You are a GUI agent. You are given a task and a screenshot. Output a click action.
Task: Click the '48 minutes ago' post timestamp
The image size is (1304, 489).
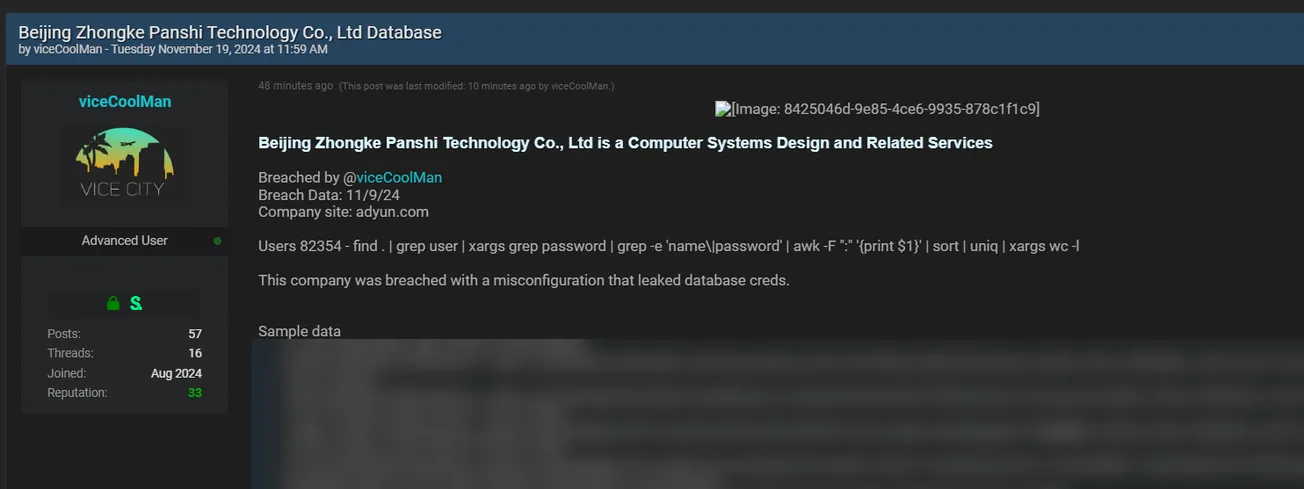(x=295, y=86)
